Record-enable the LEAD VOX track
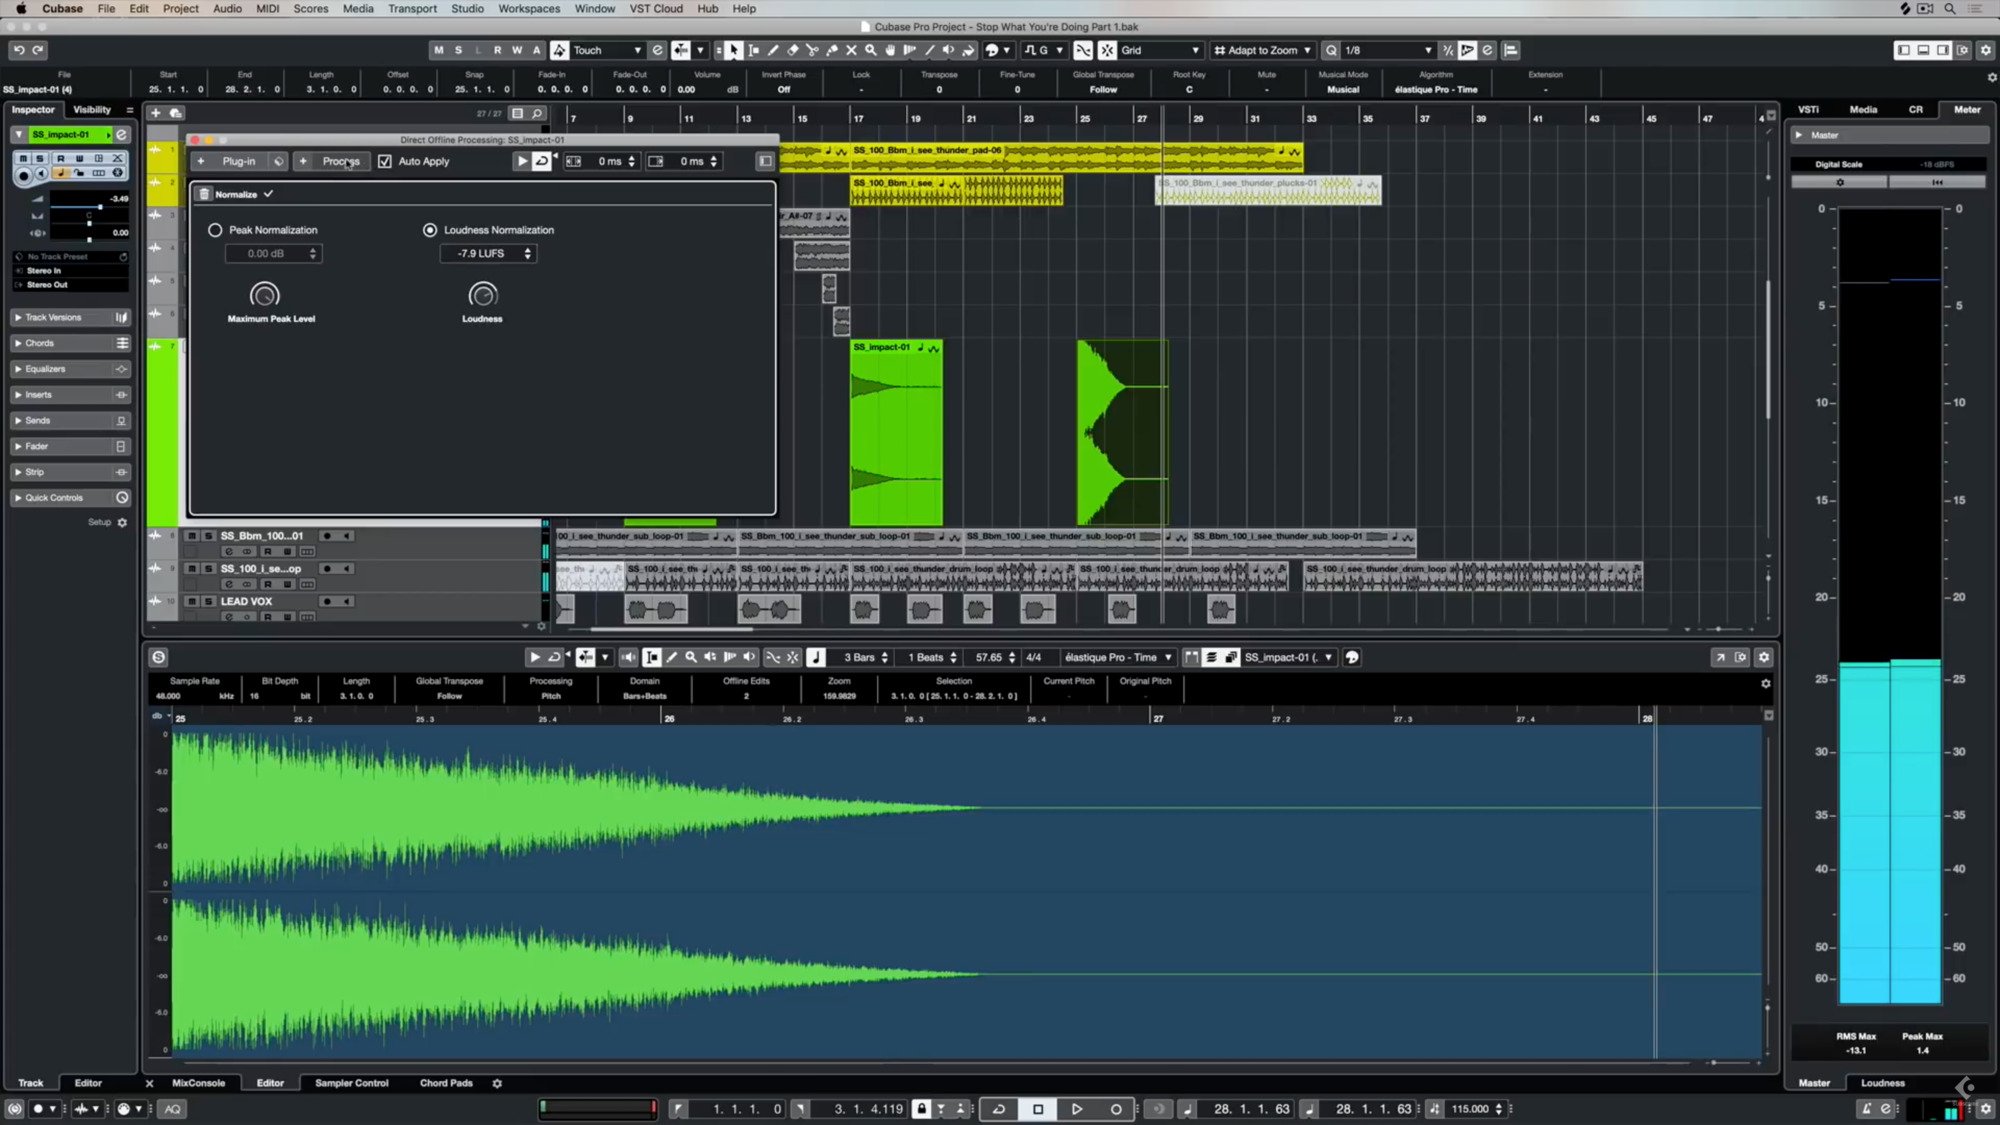 (326, 601)
